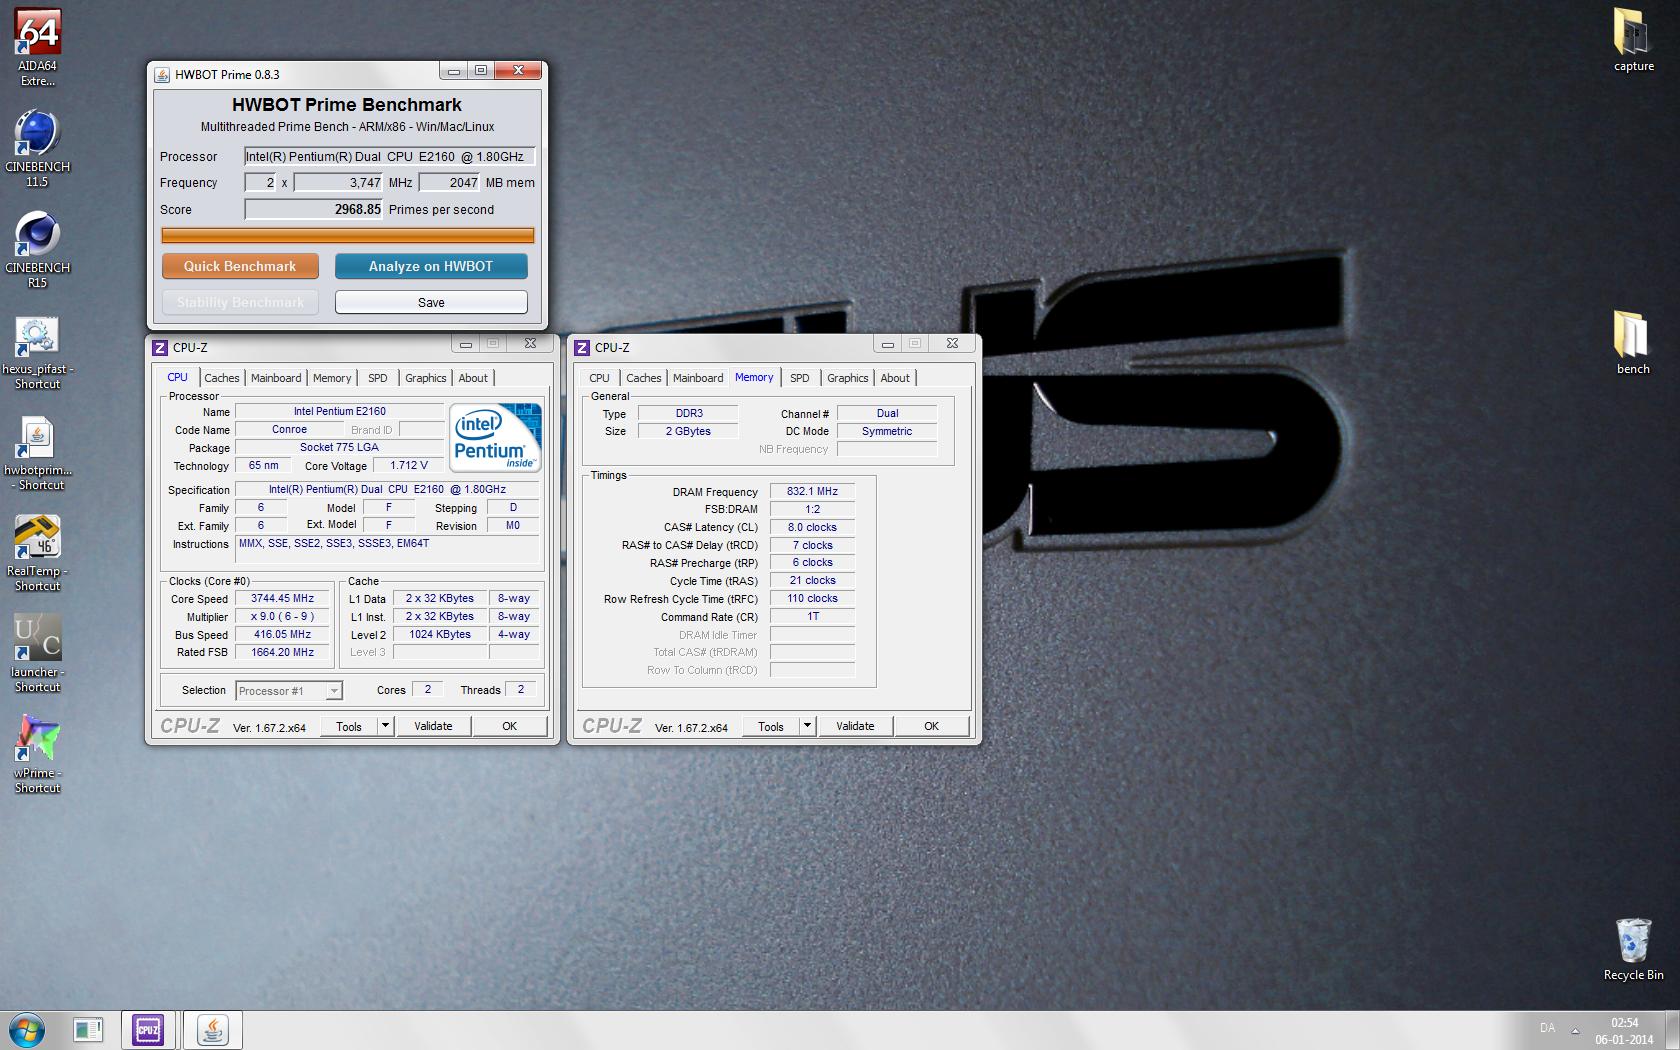This screenshot has width=1680, height=1050.
Task: Switch to SPD tab in right CPU-Z
Action: pyautogui.click(x=800, y=378)
